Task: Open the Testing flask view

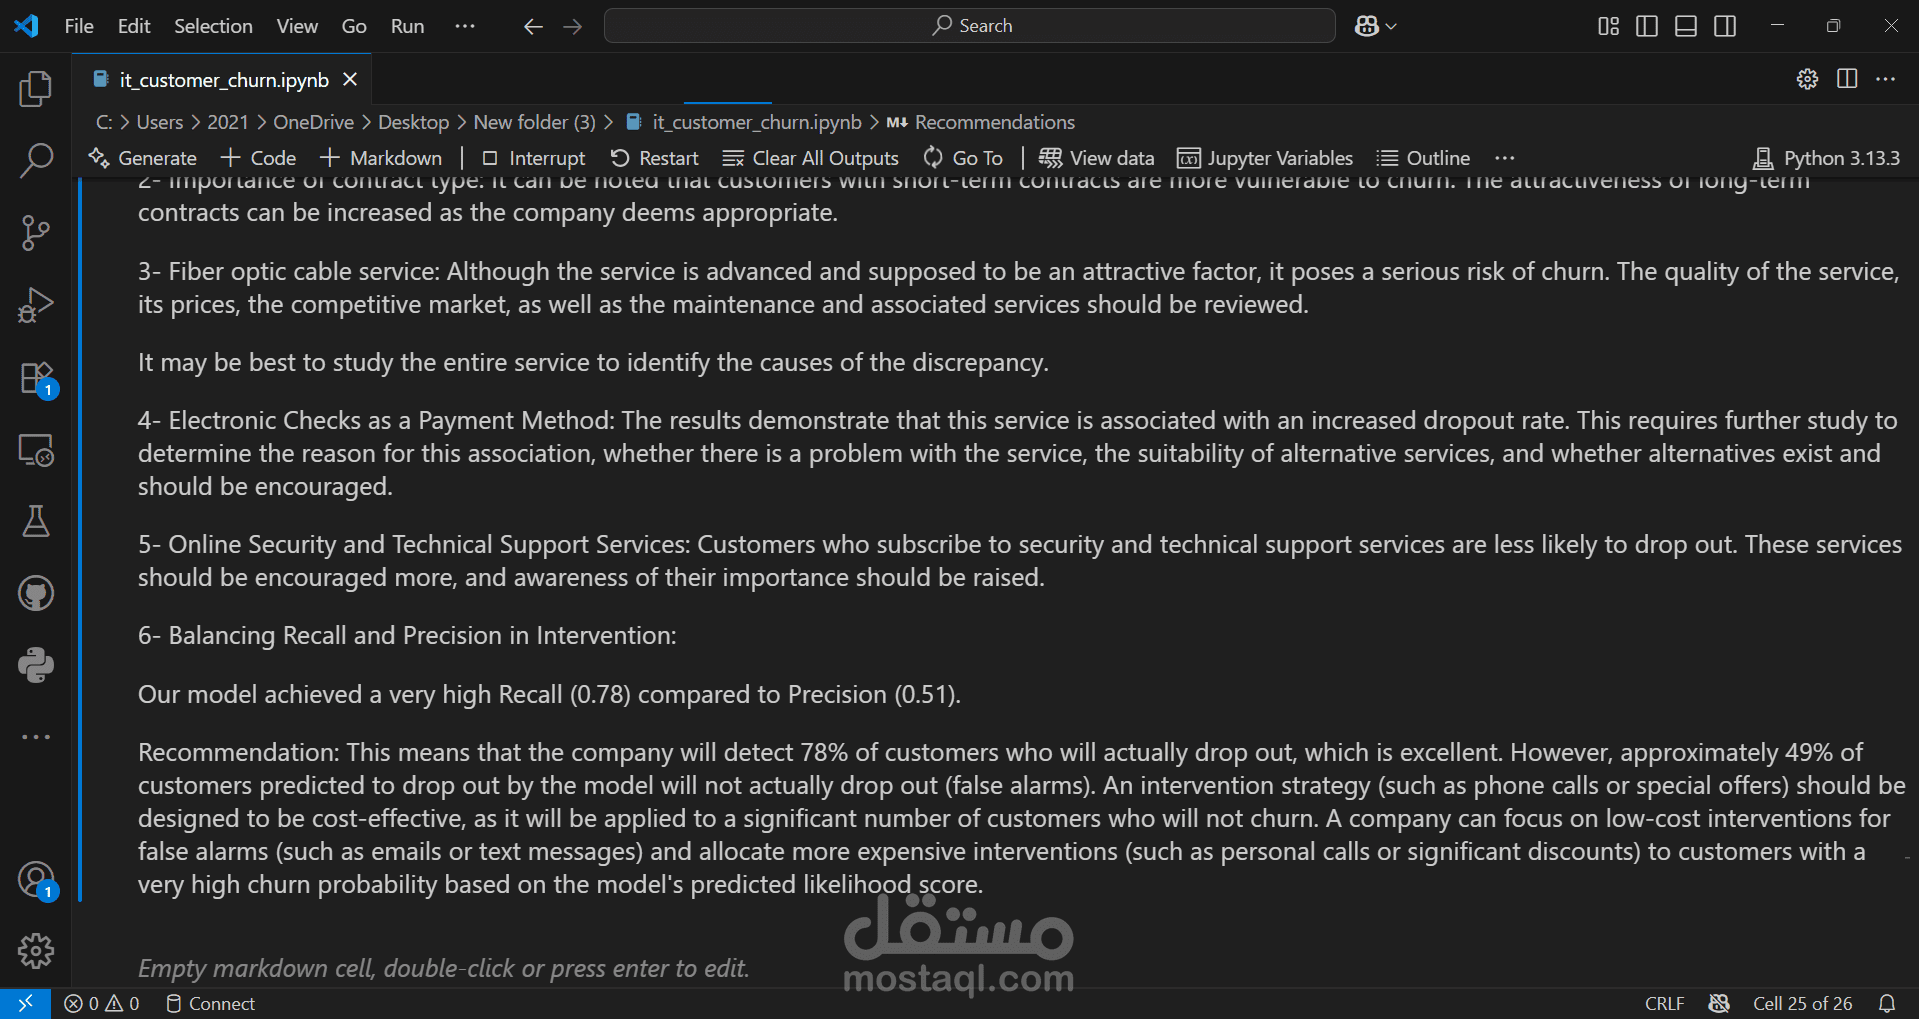Action: click(x=36, y=521)
